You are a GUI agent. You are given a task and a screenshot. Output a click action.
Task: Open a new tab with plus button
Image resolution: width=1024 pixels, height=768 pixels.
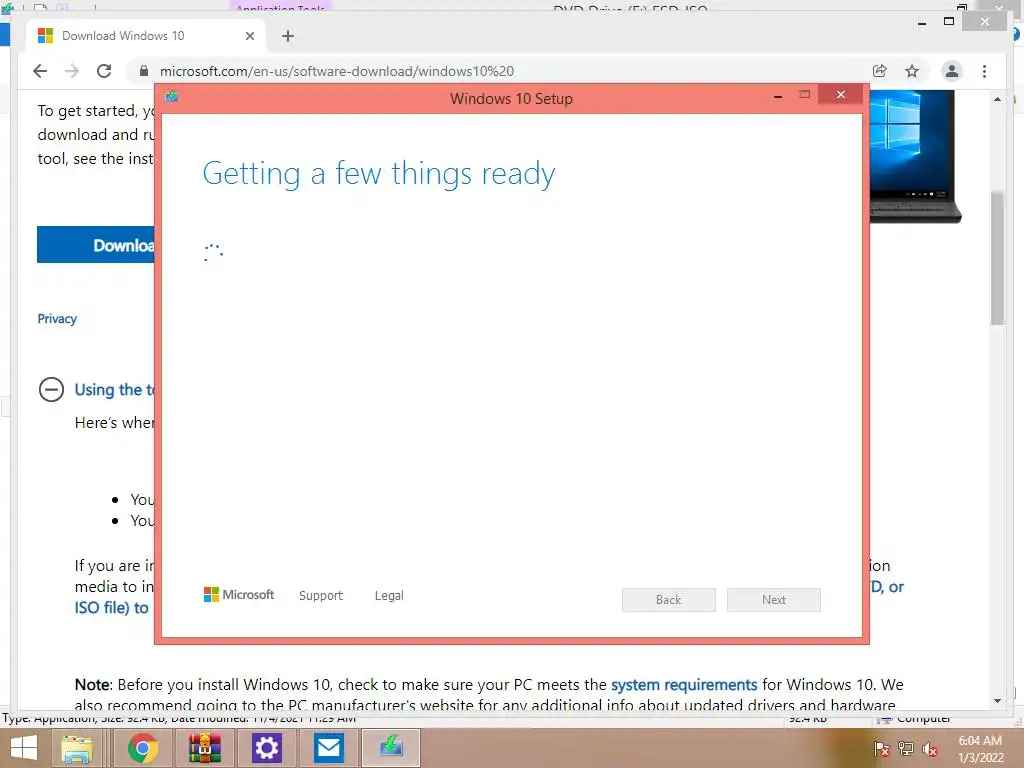(288, 36)
